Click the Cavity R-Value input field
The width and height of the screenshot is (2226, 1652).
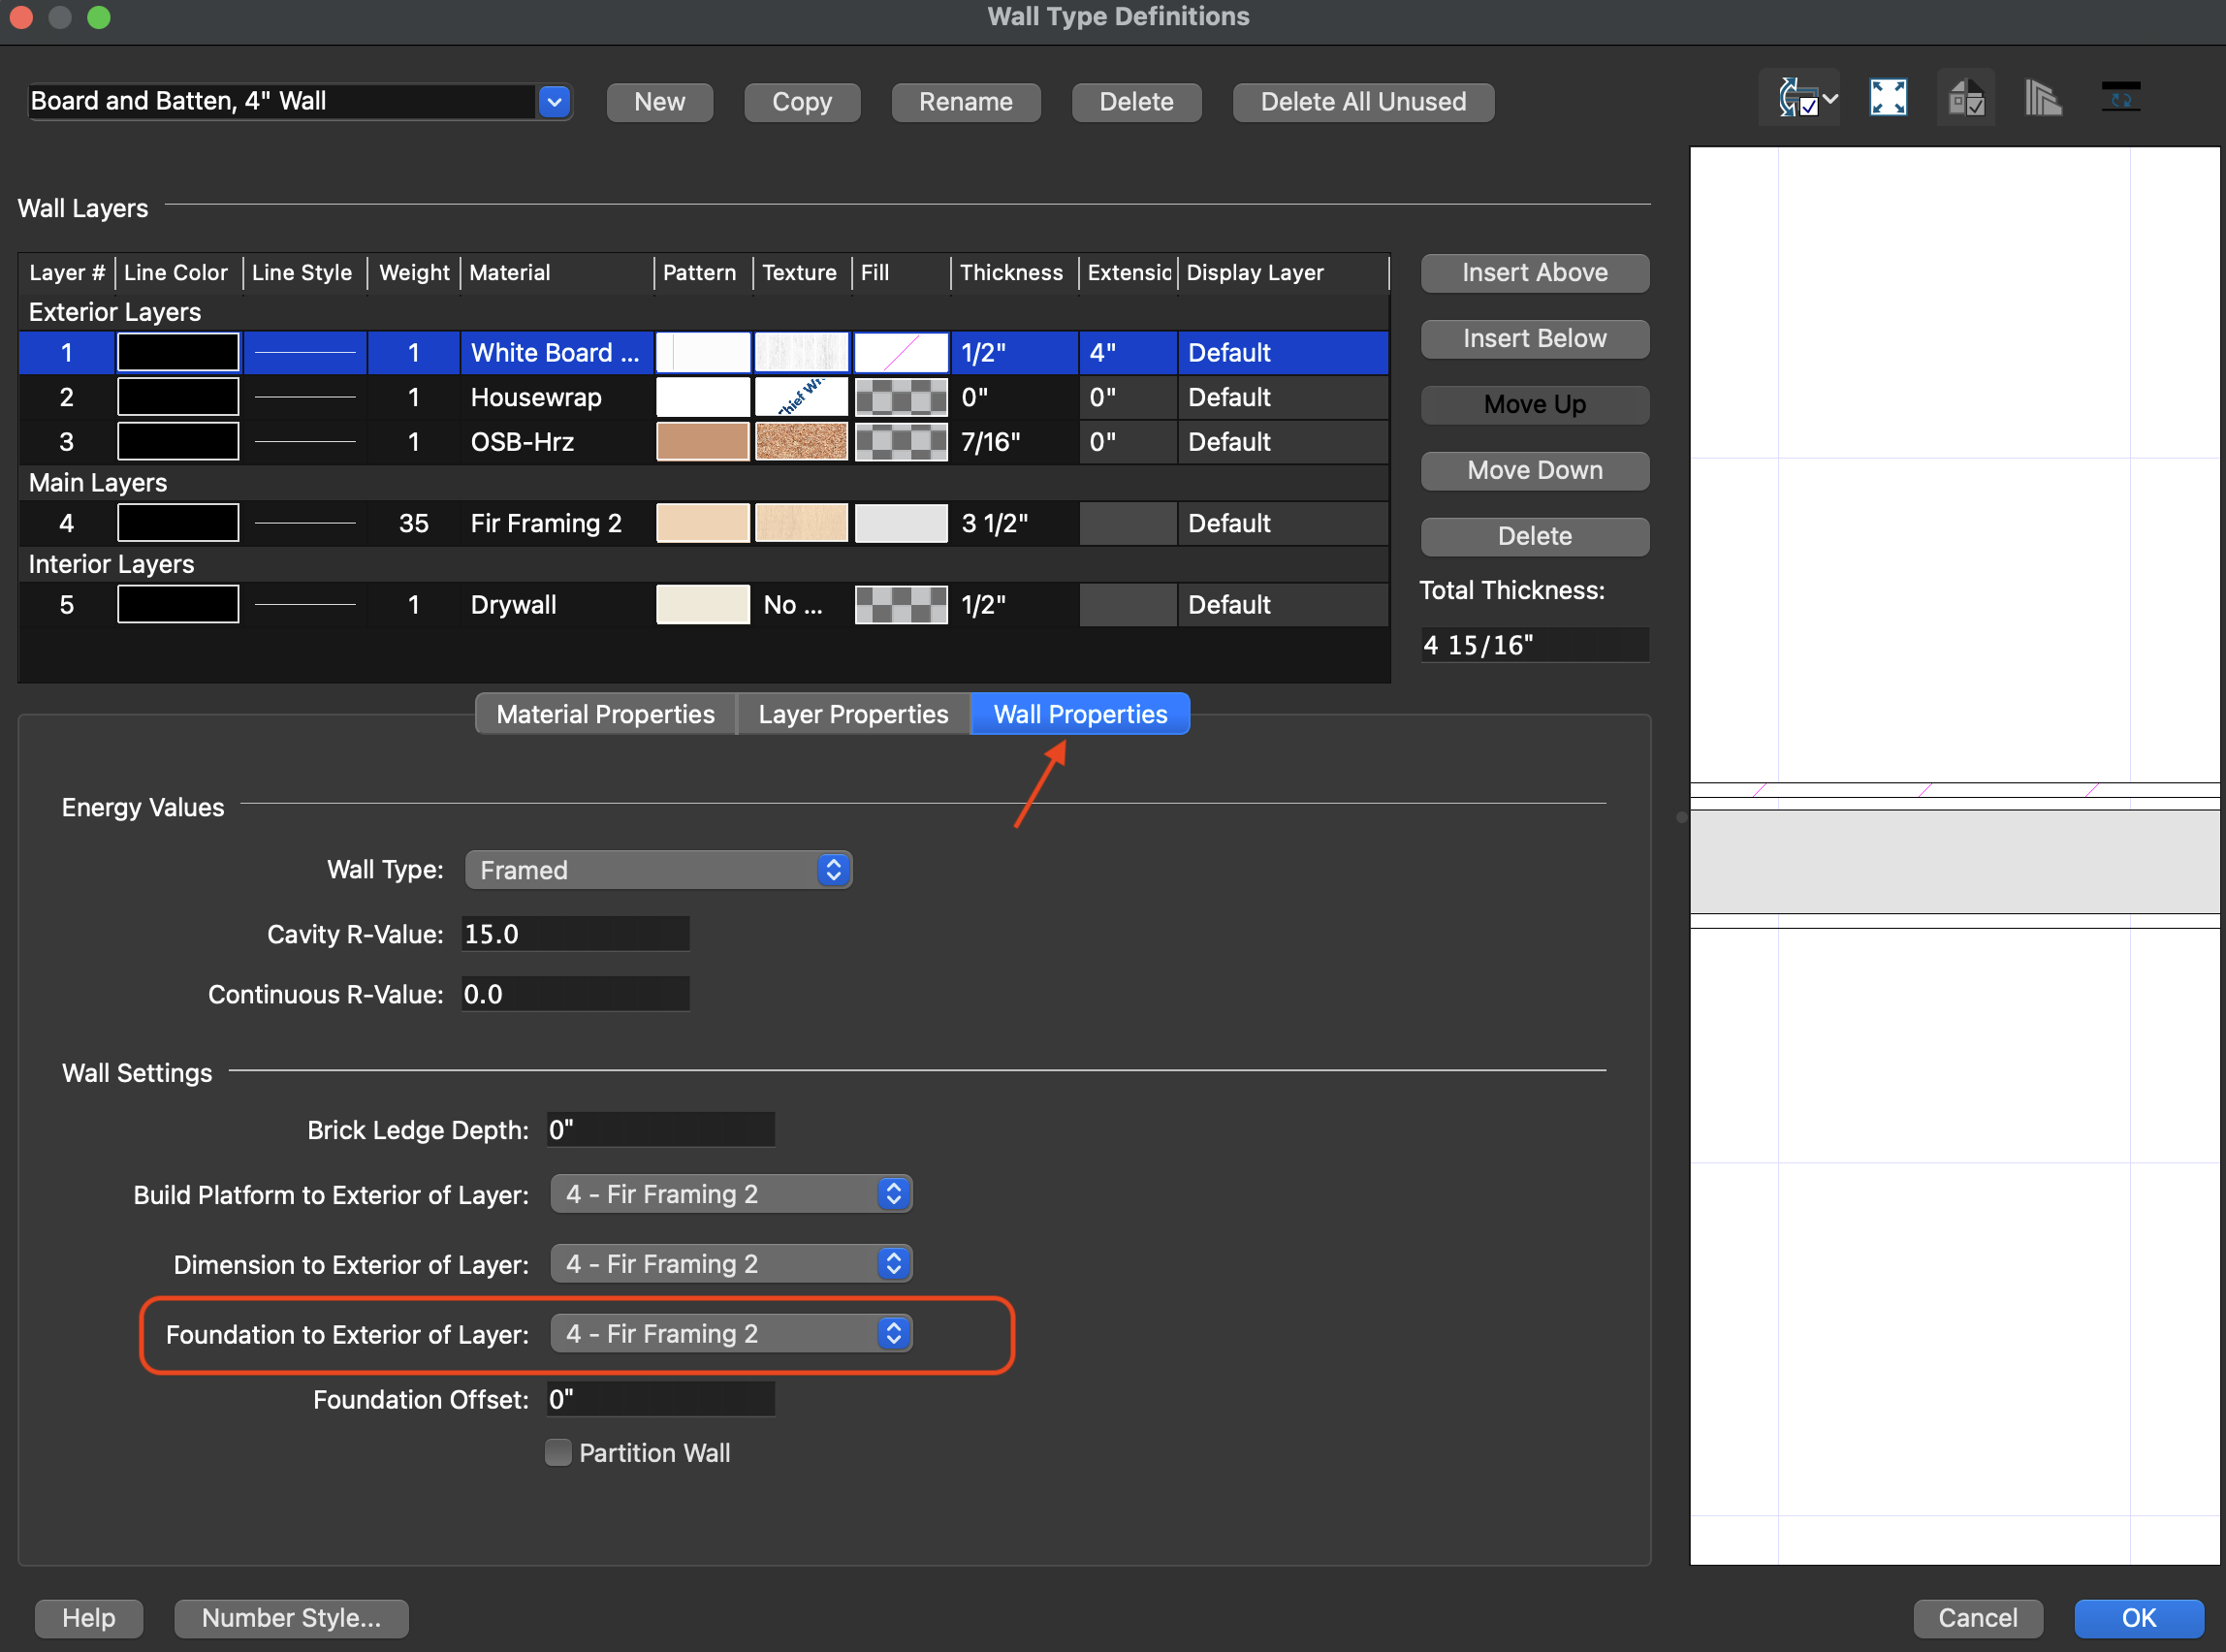(x=575, y=934)
